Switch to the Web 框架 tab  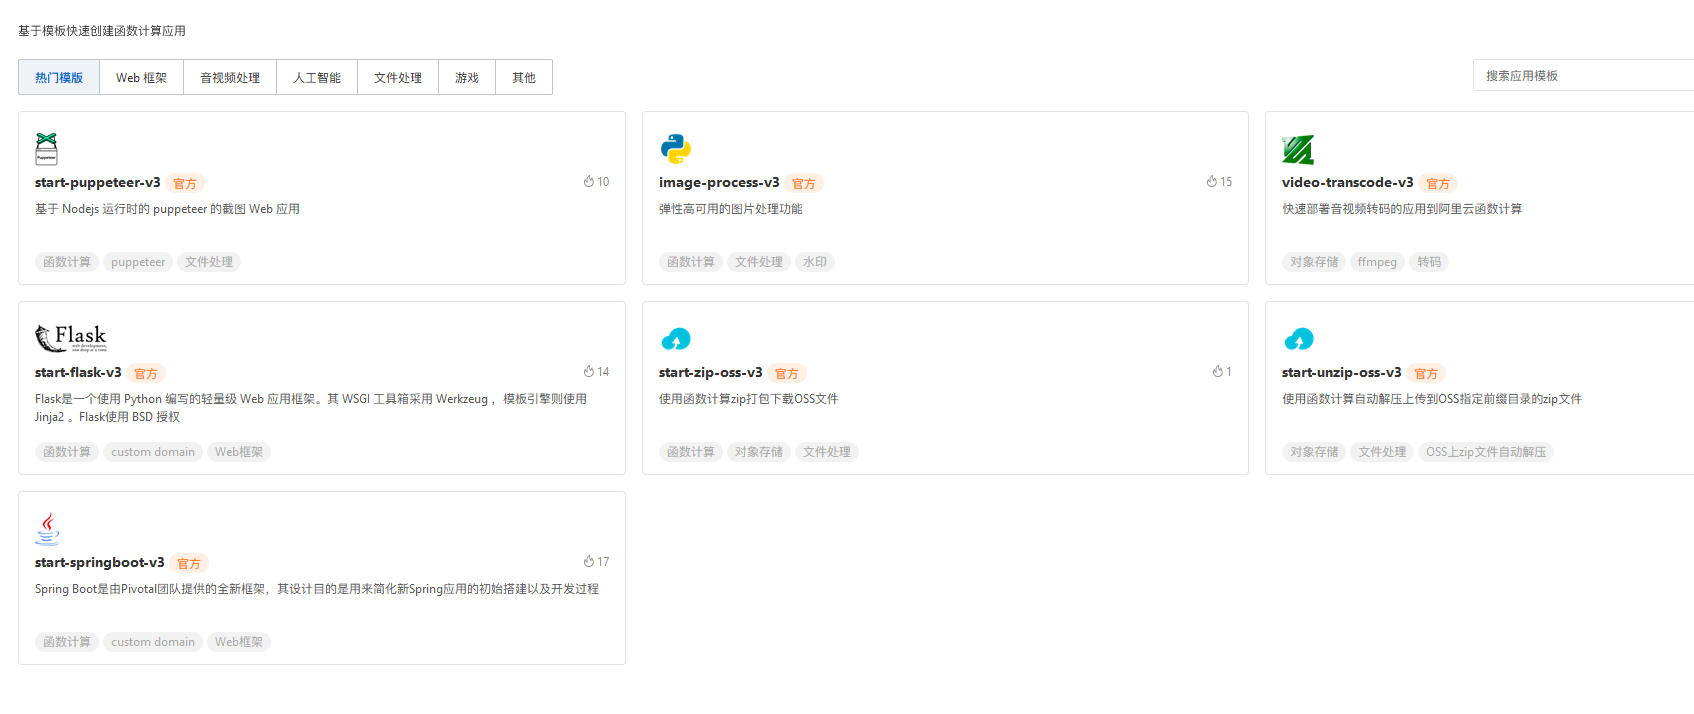[141, 77]
